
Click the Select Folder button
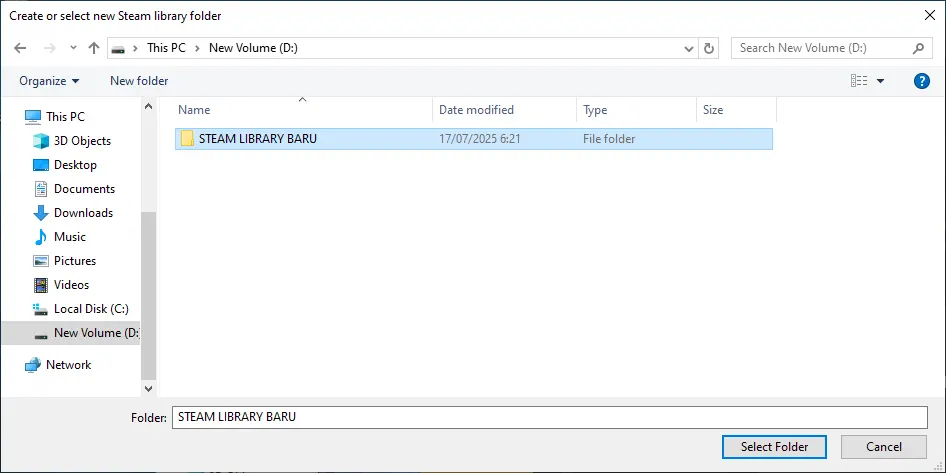774,447
